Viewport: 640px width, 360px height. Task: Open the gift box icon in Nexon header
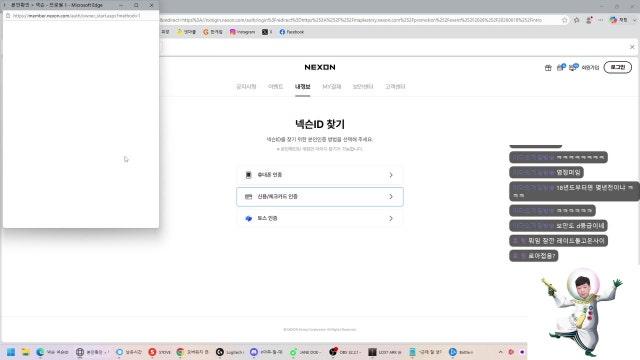pyautogui.click(x=548, y=67)
